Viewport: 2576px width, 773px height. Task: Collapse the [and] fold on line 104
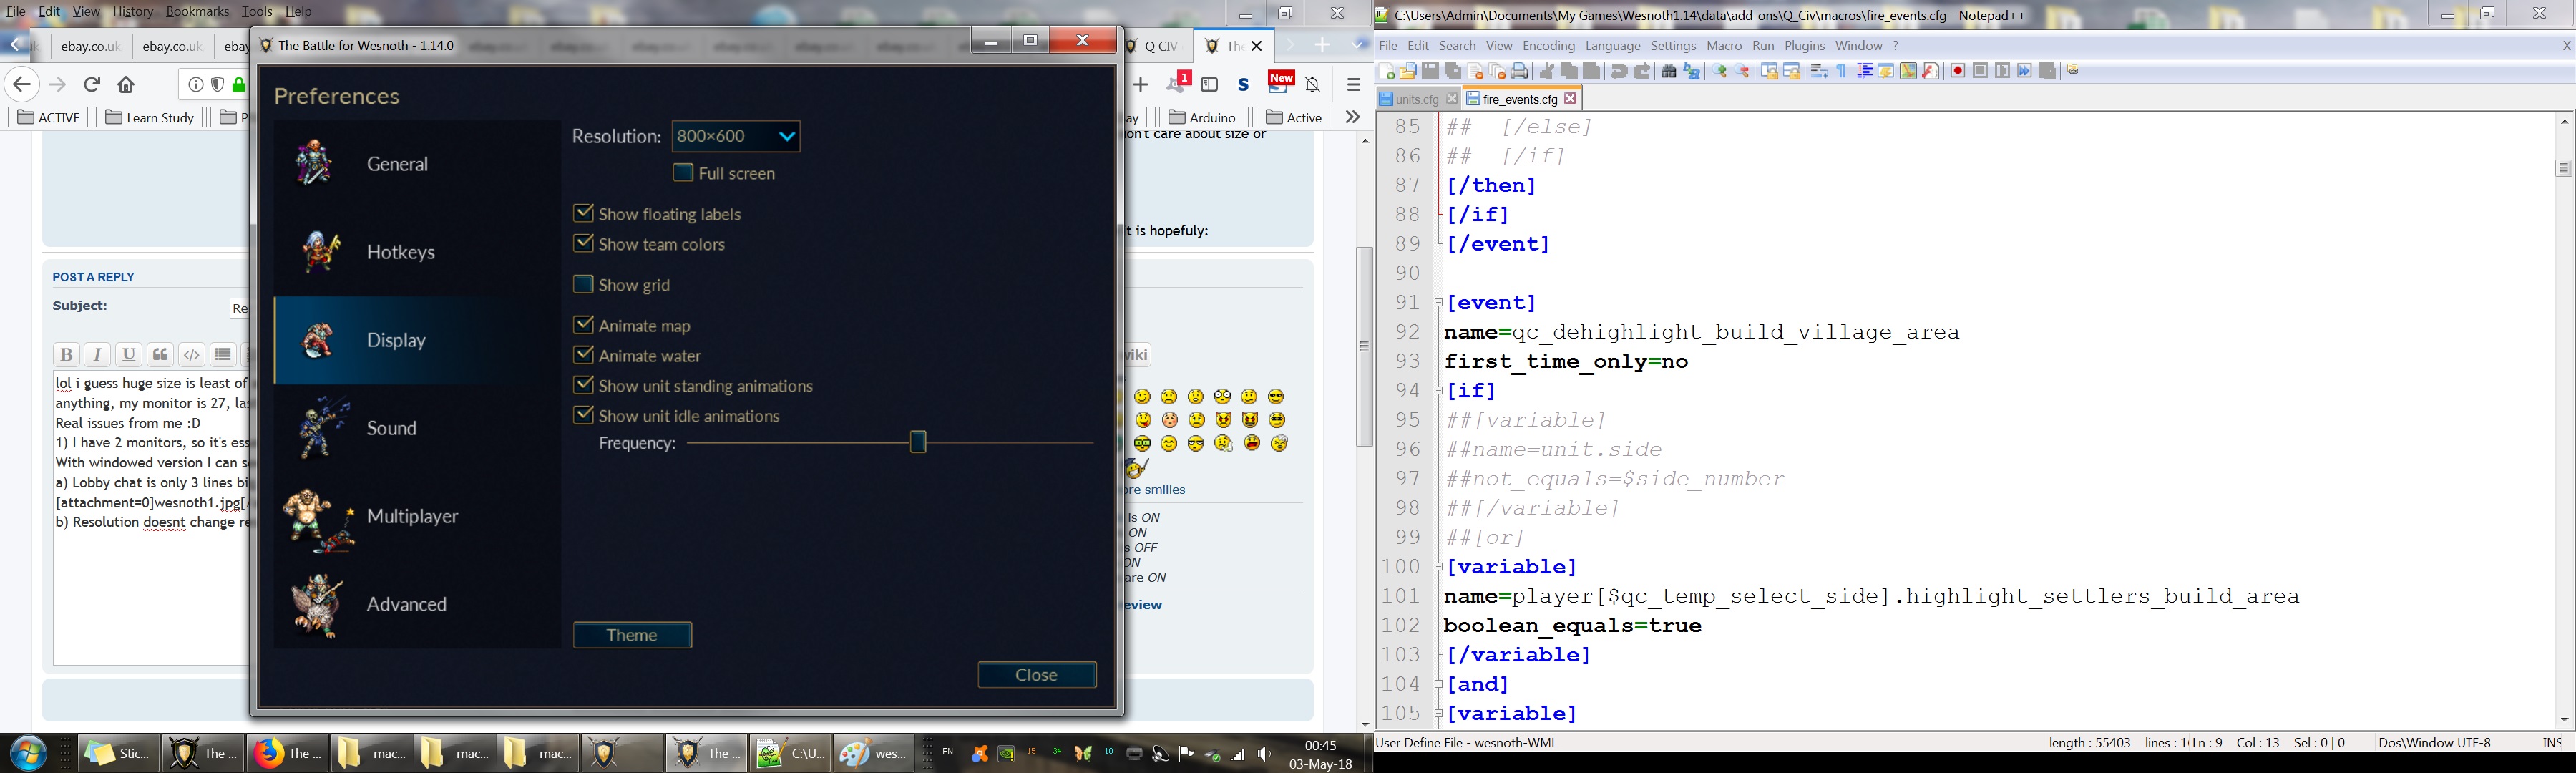[1439, 685]
